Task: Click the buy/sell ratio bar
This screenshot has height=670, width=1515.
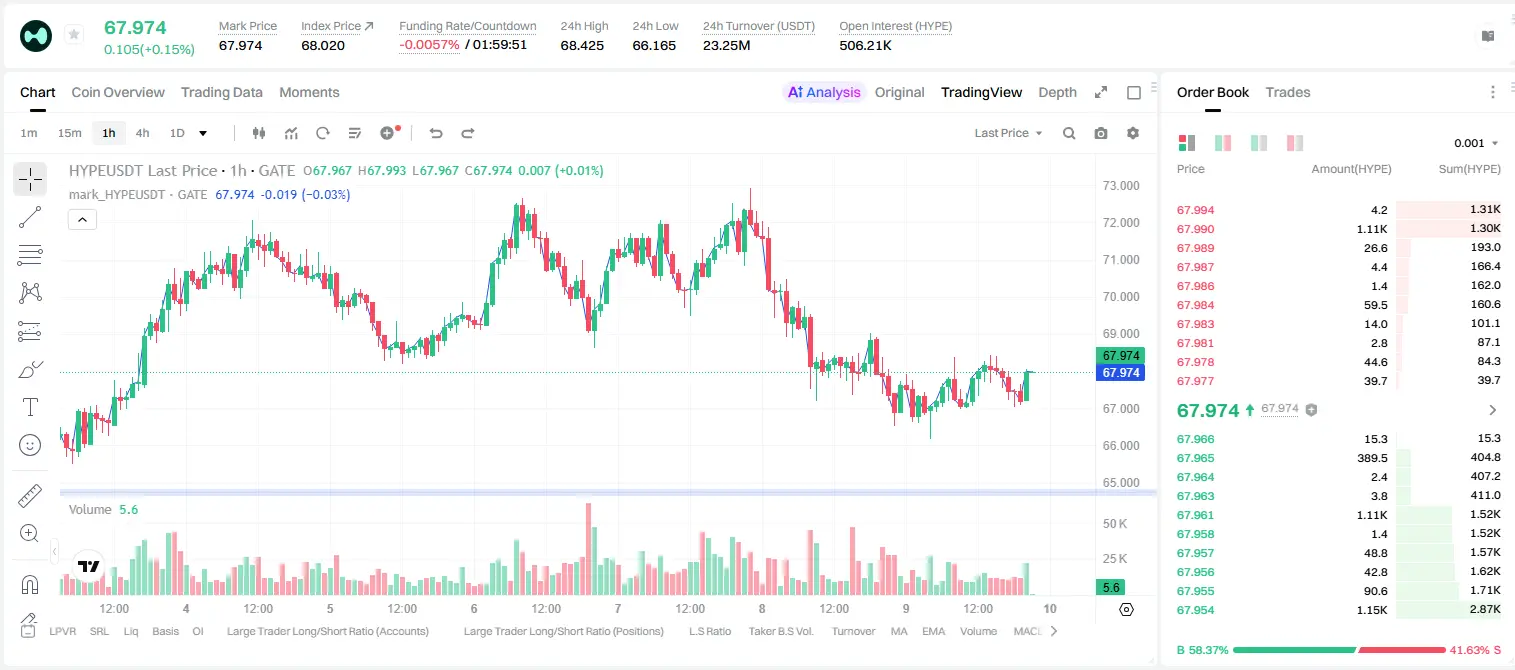Action: (1339, 650)
